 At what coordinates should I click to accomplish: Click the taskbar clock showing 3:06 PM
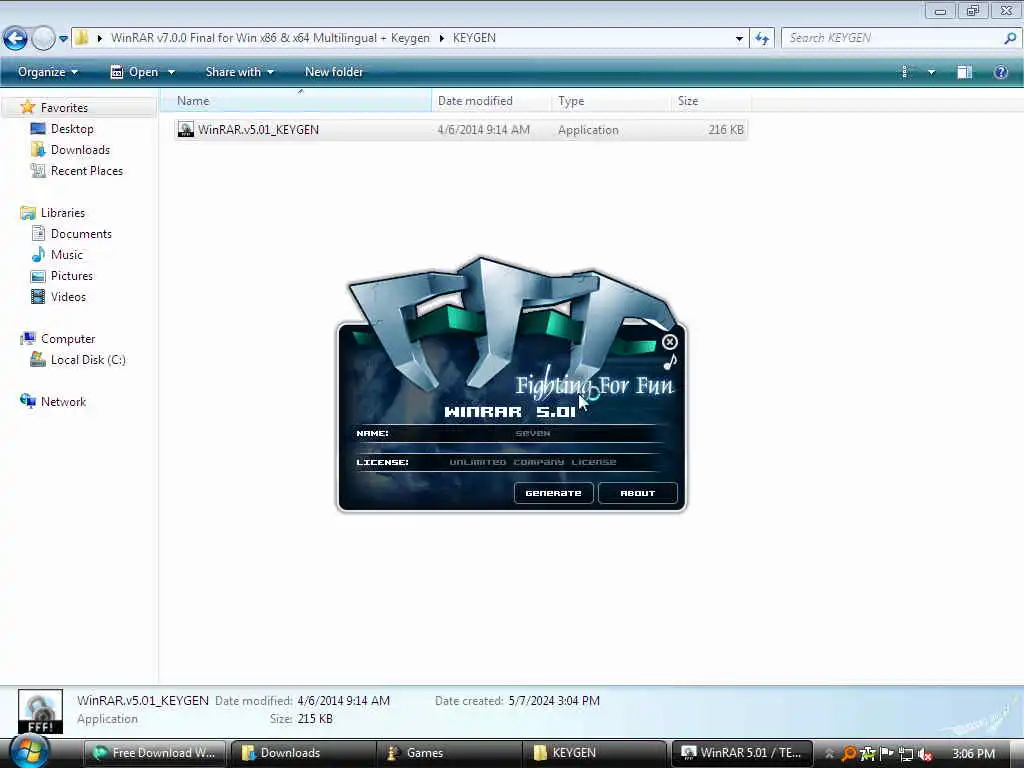point(973,754)
